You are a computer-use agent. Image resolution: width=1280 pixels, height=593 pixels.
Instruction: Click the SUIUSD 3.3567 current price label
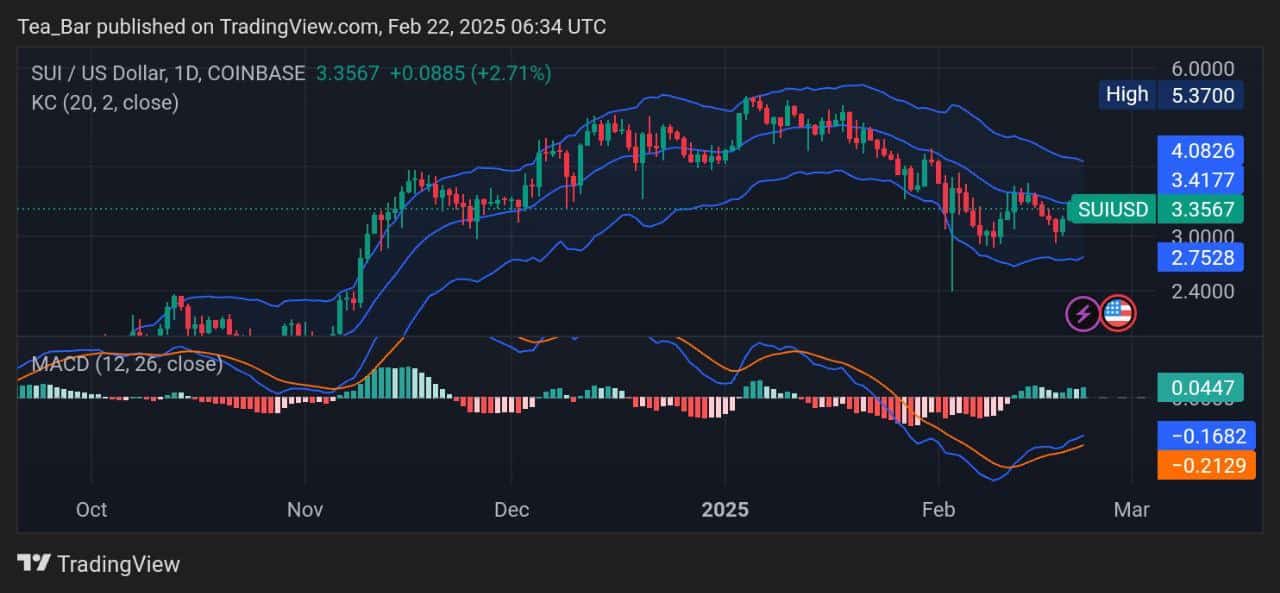tap(1157, 210)
